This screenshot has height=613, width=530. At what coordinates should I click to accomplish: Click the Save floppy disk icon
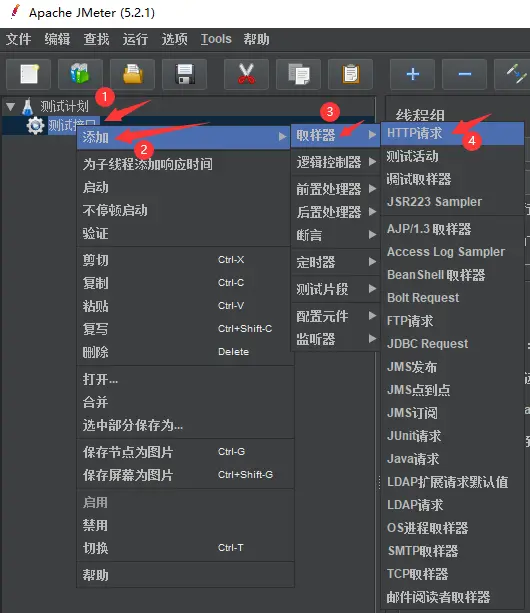pyautogui.click(x=184, y=74)
